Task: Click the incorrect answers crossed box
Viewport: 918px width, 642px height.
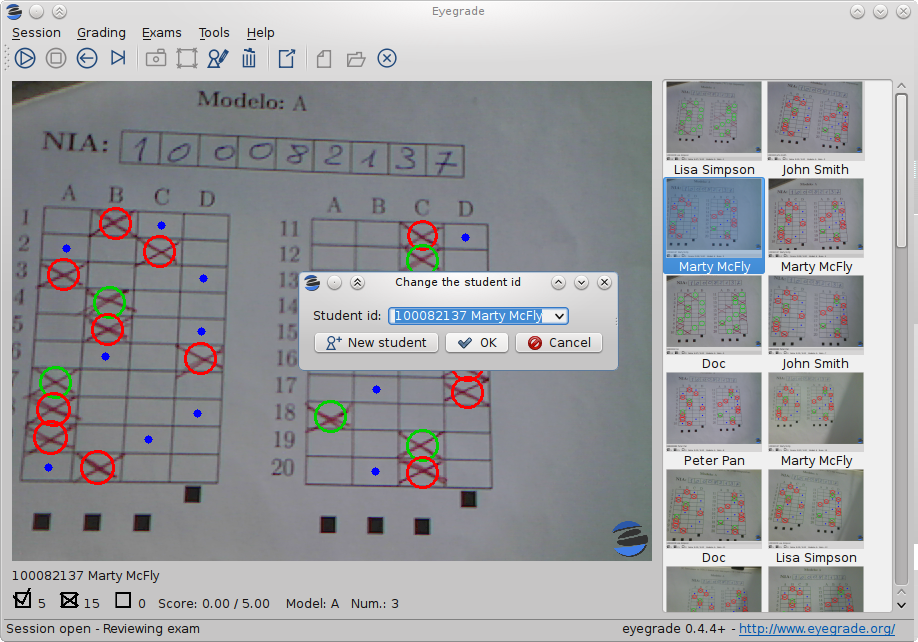Action: 70,600
